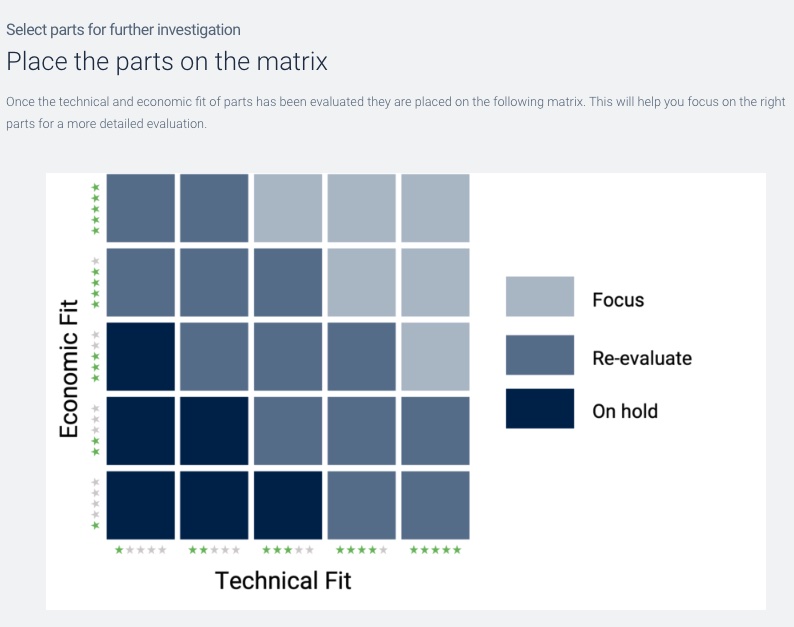794x627 pixels.
Task: Click the one-star Economic Fit rating icon
Action: pyautogui.click(x=95, y=504)
